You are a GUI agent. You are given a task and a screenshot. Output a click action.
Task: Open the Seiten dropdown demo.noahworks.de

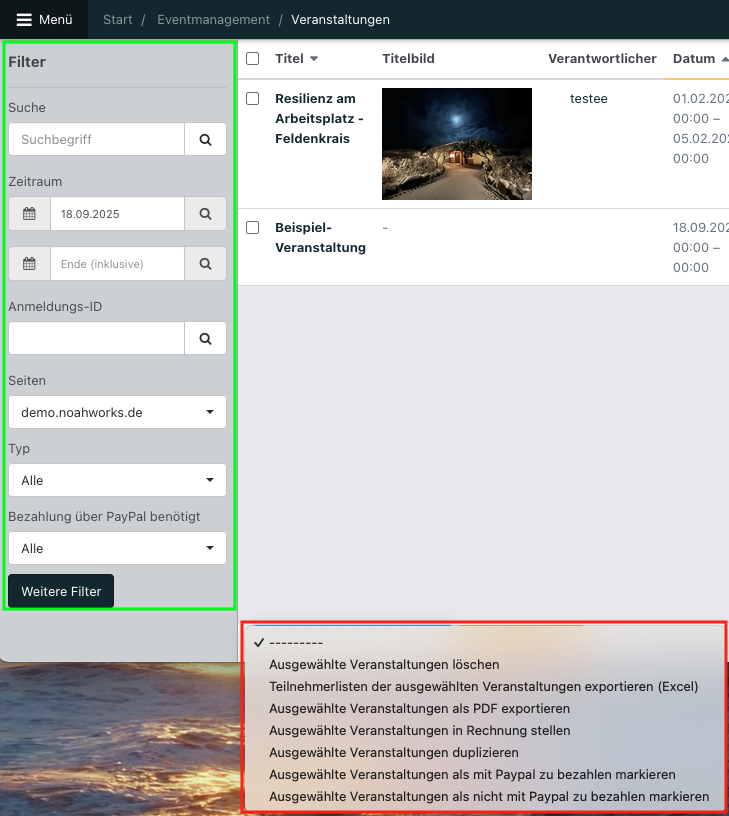pos(118,412)
